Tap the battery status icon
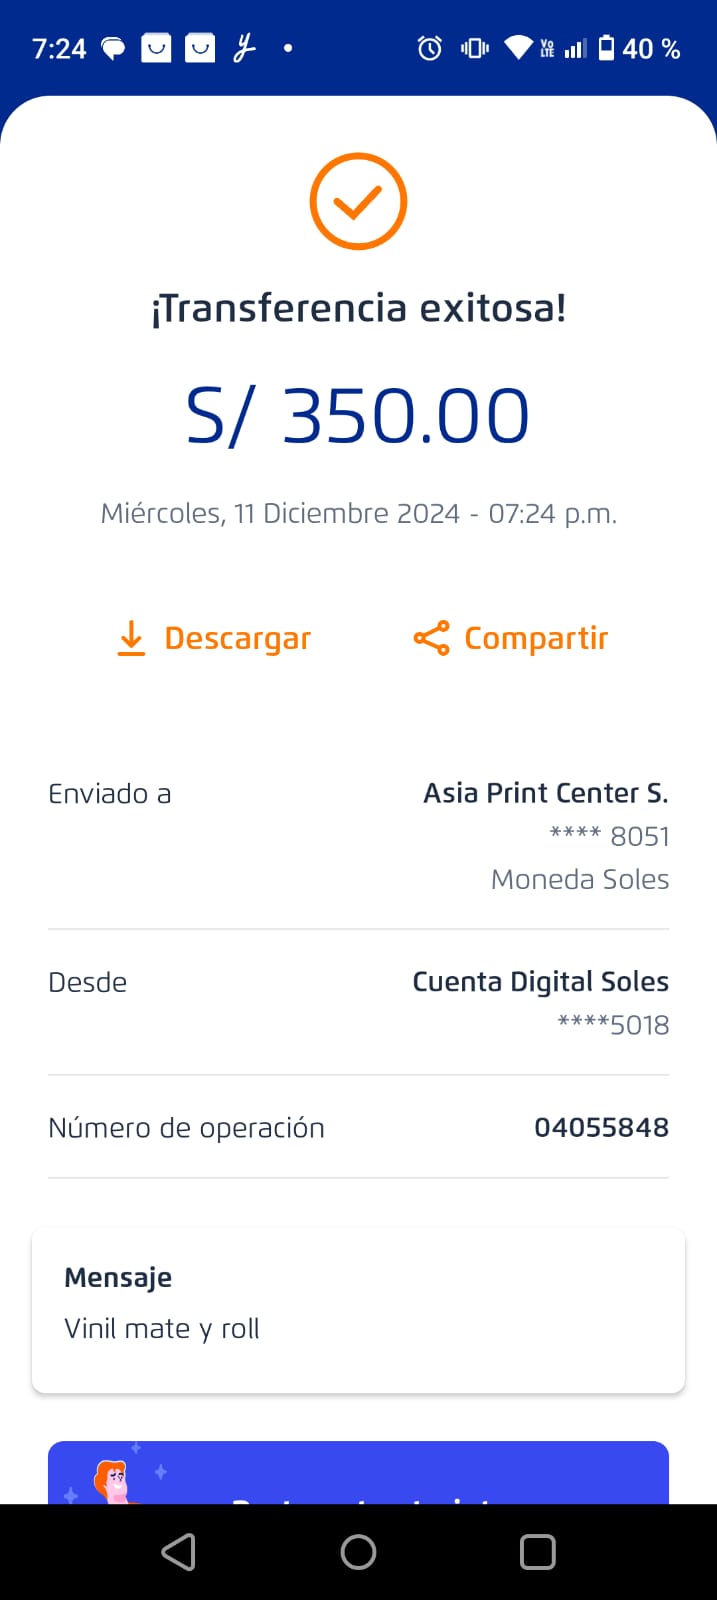 606,48
